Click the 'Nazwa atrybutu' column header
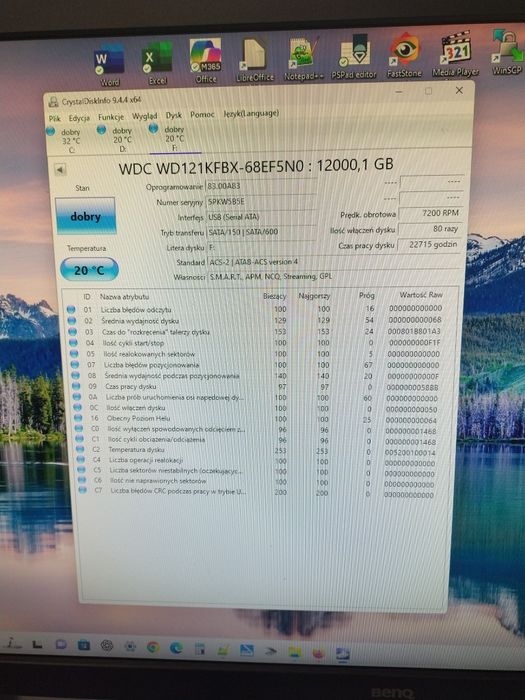This screenshot has width=525, height=700. coord(125,296)
